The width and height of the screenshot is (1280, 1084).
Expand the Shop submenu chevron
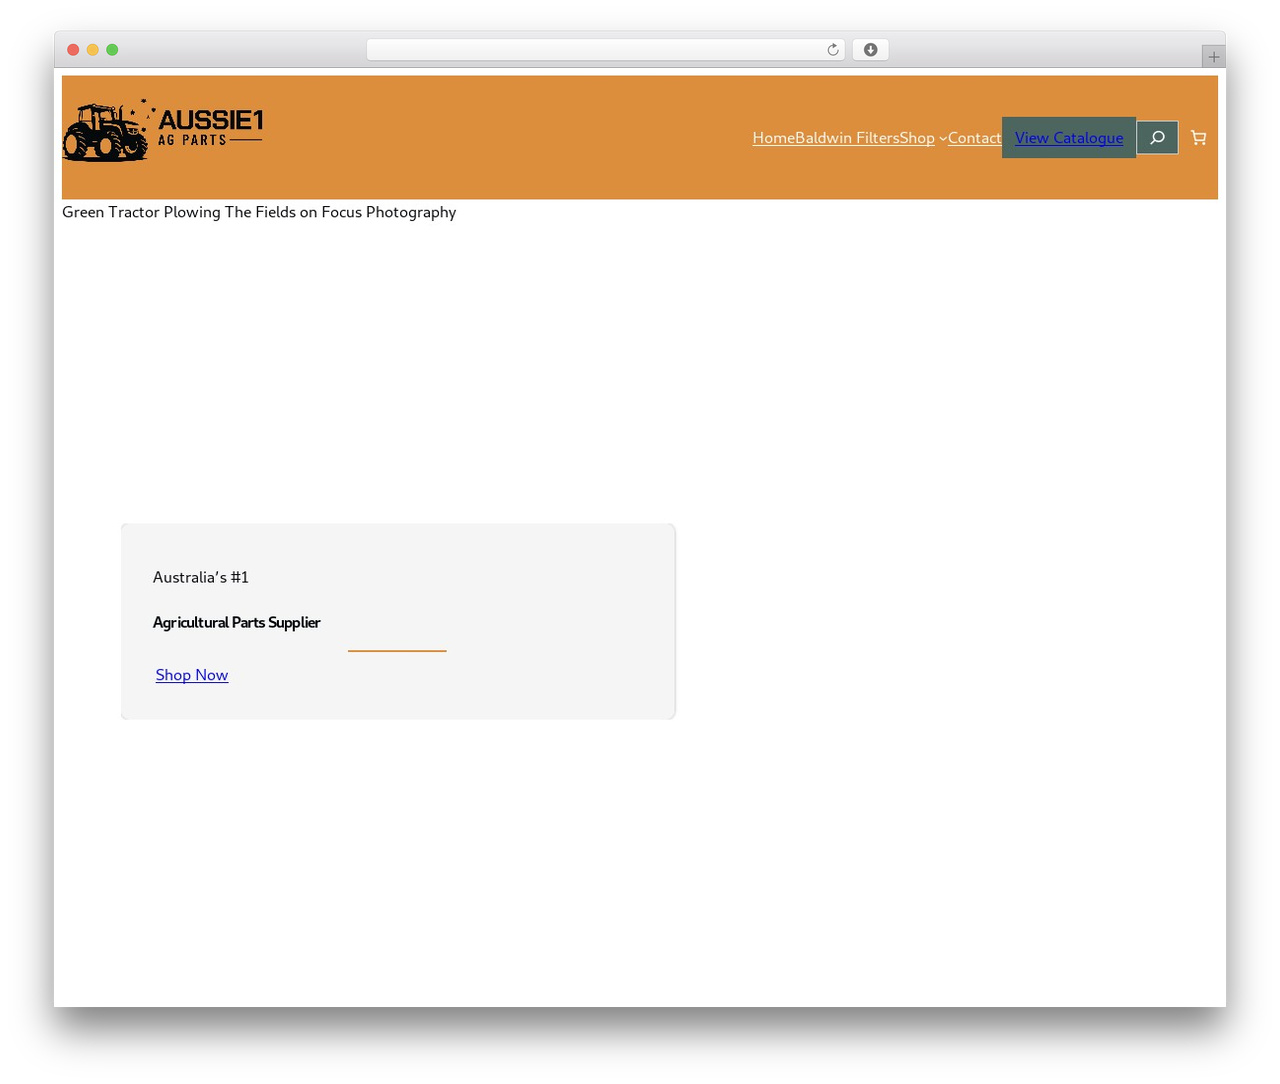tap(942, 139)
